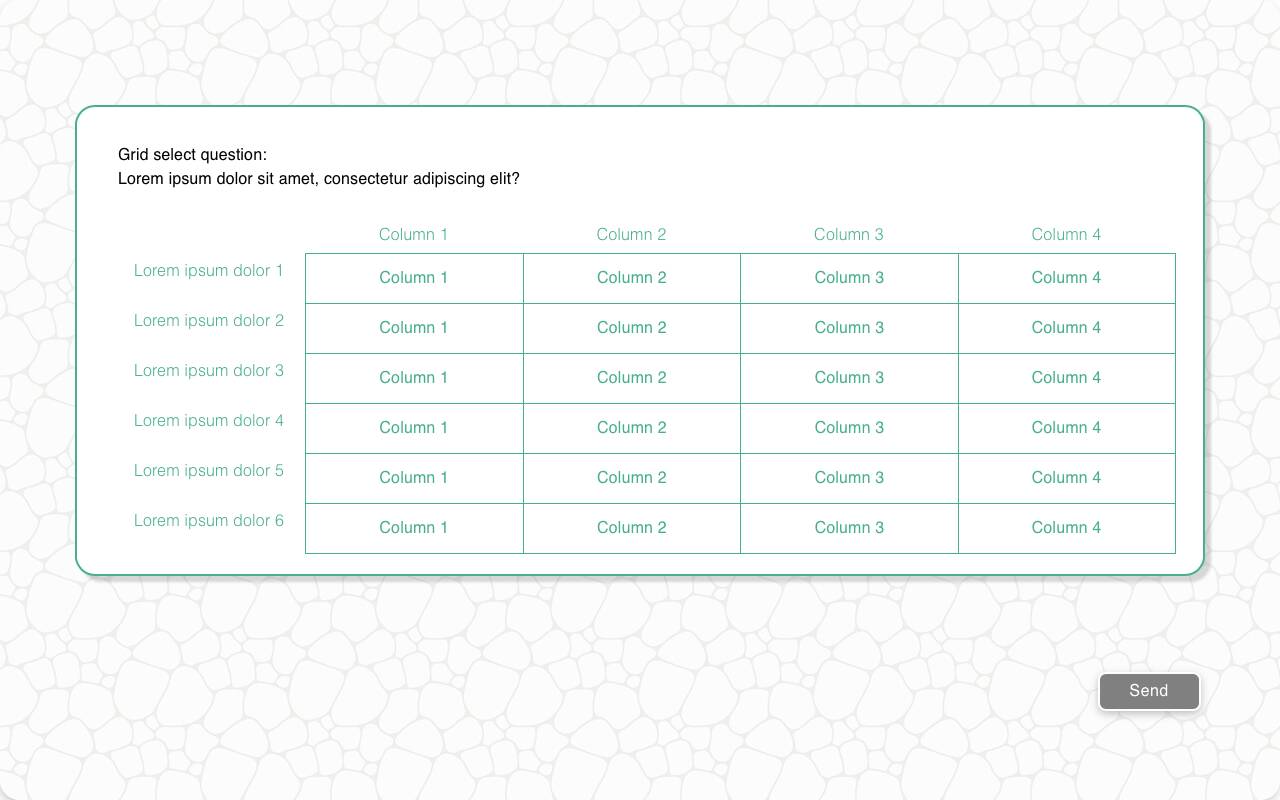Select Column 3 for Lorem ipsum dolor 2

849,328
